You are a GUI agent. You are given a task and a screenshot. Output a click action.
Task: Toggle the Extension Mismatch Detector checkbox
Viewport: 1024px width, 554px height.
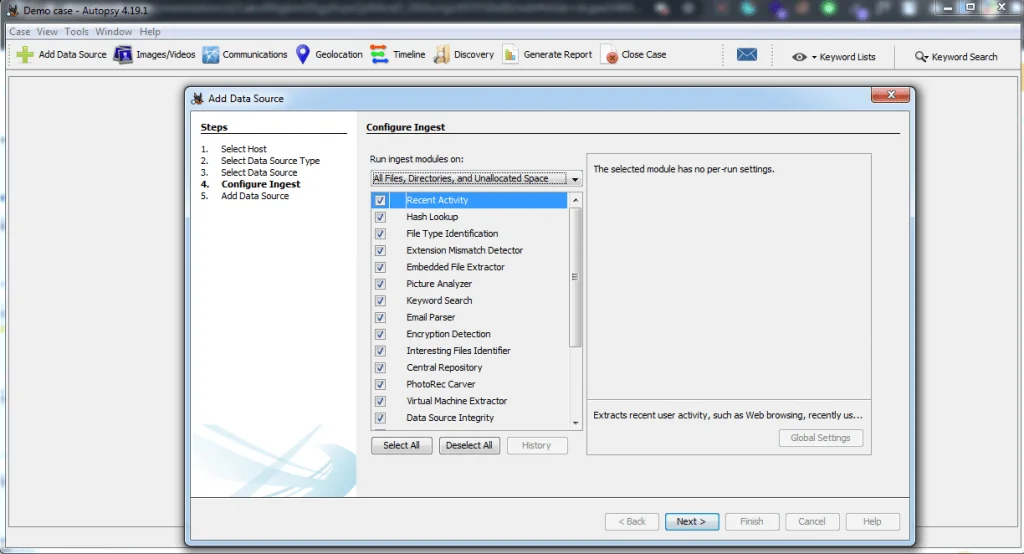tap(380, 250)
